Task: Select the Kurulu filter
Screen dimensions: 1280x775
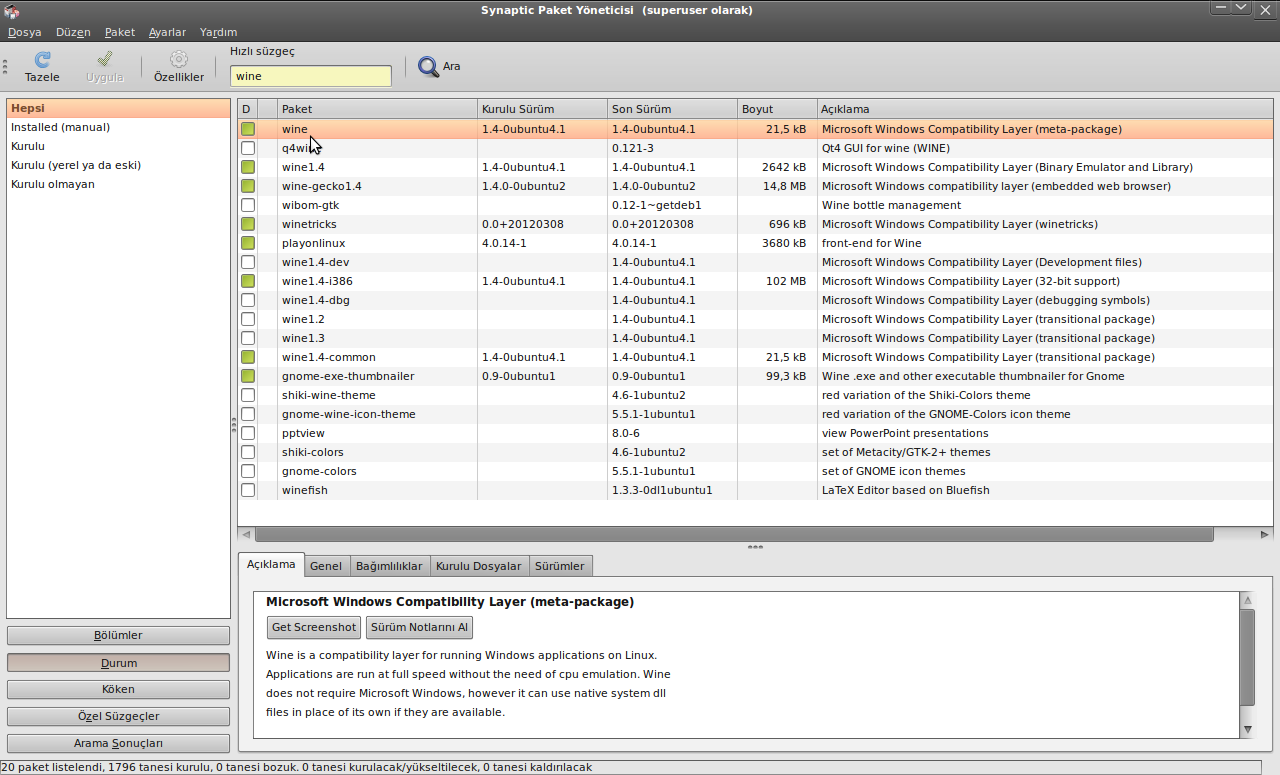Action: coord(118,146)
